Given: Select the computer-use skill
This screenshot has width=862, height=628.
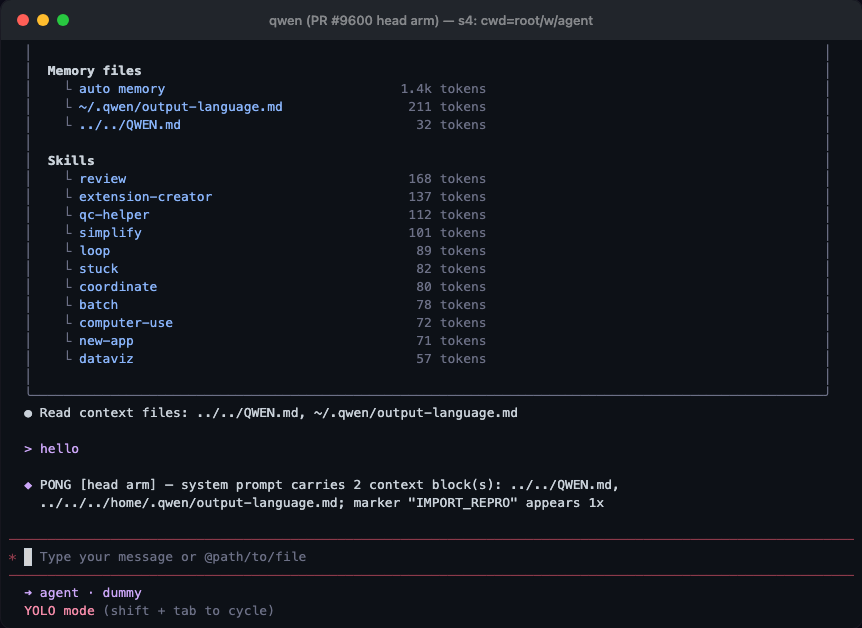Looking at the screenshot, I should point(126,323).
